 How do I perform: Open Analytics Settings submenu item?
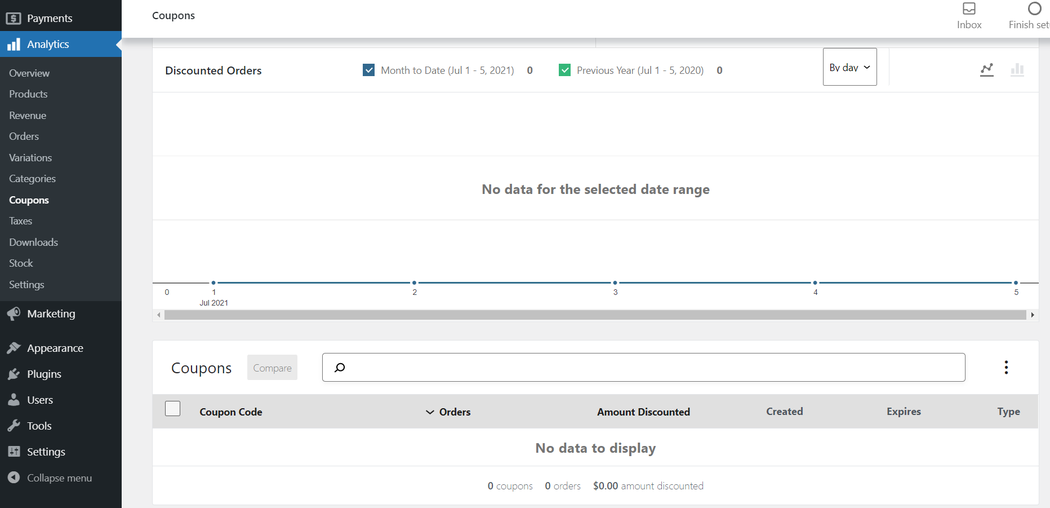(x=27, y=284)
